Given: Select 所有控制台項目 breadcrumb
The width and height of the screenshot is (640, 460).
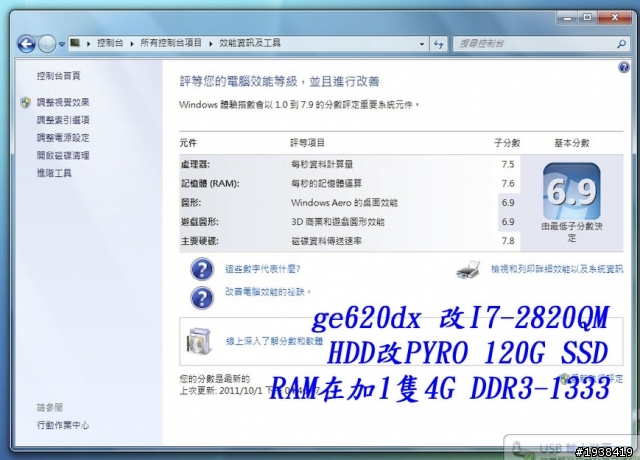Looking at the screenshot, I should tap(171, 43).
